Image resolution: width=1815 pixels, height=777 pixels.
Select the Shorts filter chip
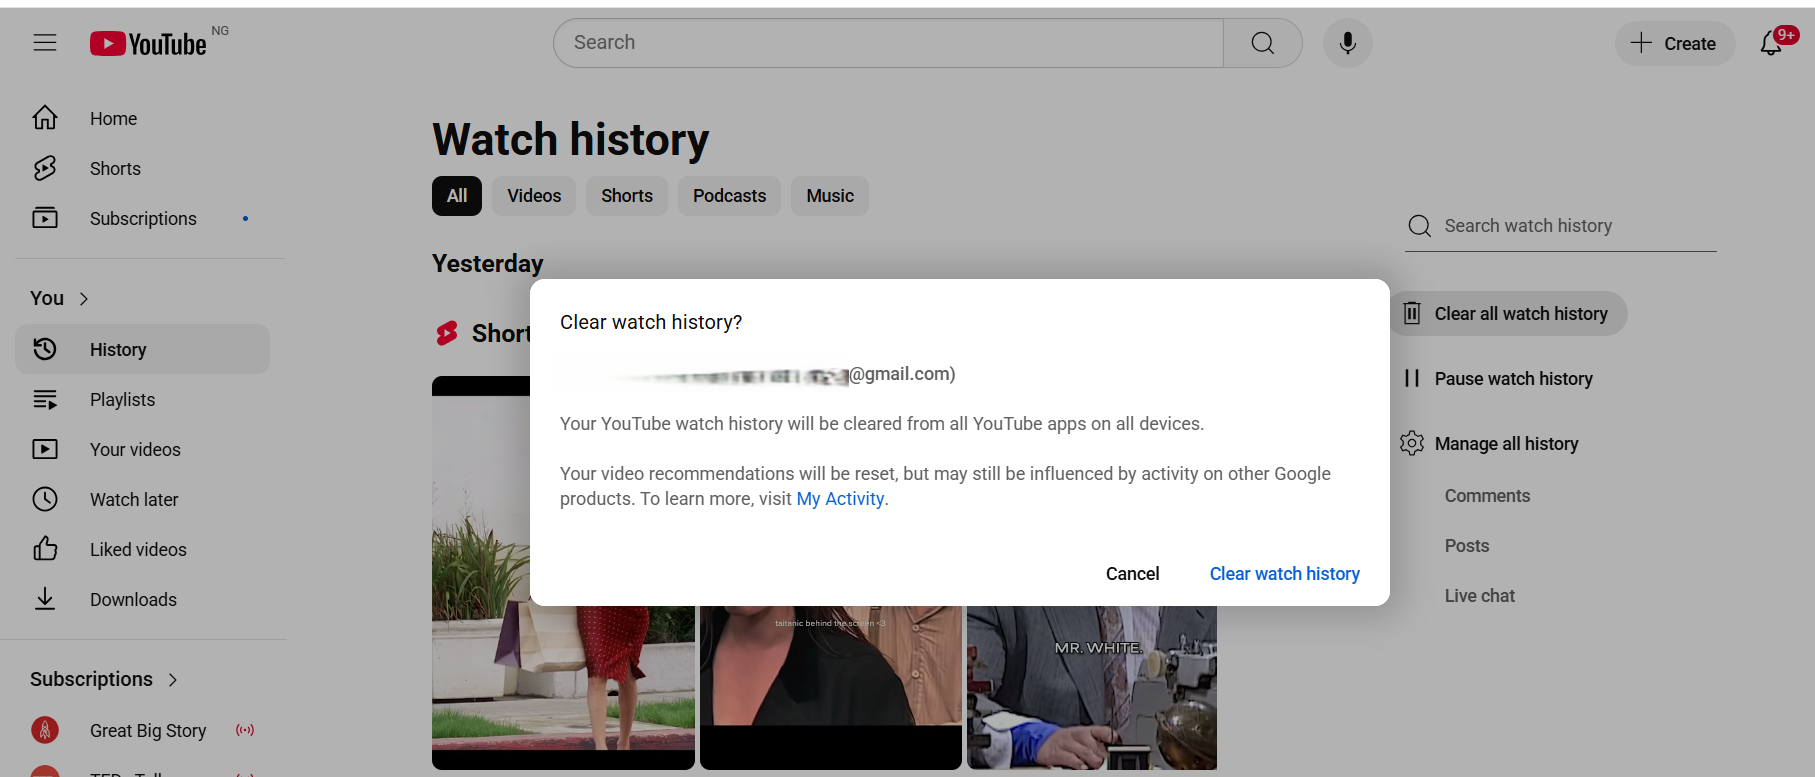(x=627, y=196)
